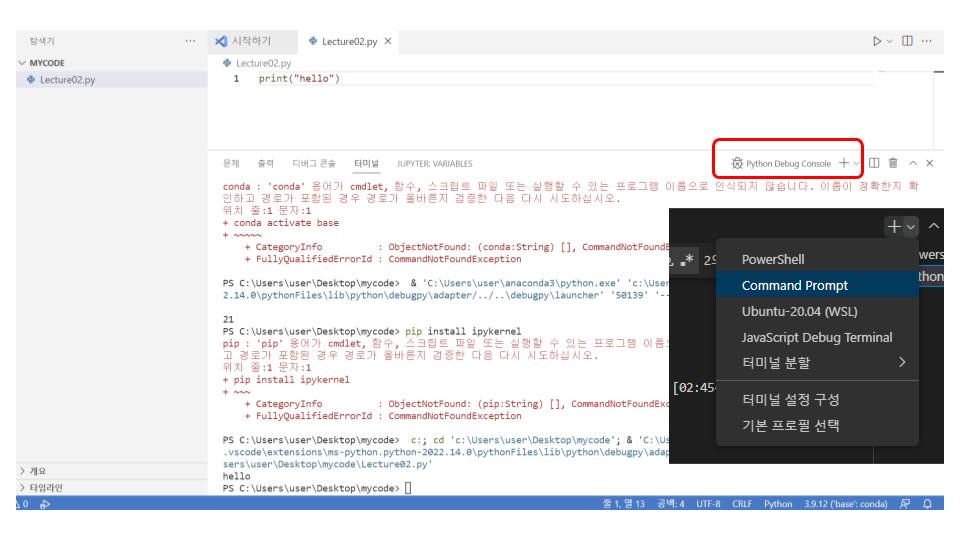
Task: Choose PowerShell from the terminal menu
Action: point(817,260)
